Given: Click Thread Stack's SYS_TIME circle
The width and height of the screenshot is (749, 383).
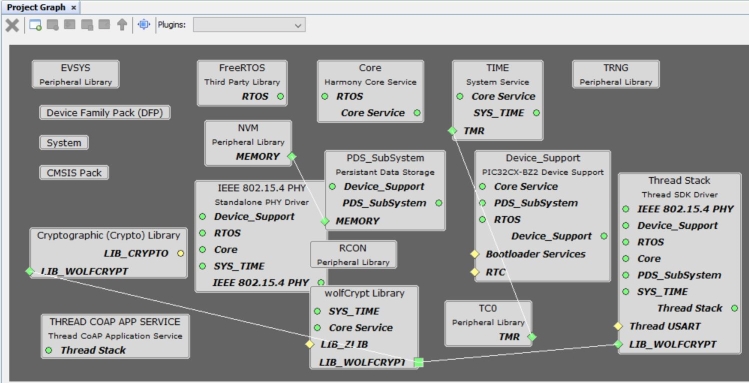Looking at the screenshot, I should [626, 291].
